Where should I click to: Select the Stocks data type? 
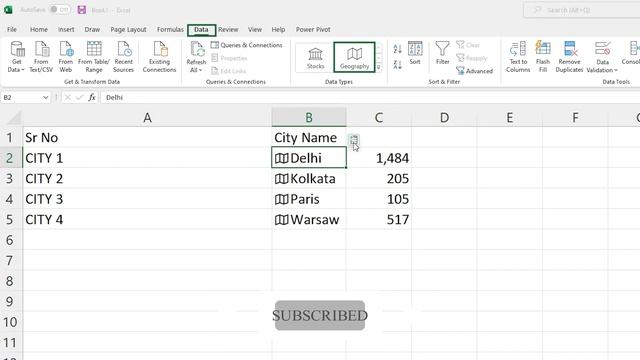coord(315,58)
